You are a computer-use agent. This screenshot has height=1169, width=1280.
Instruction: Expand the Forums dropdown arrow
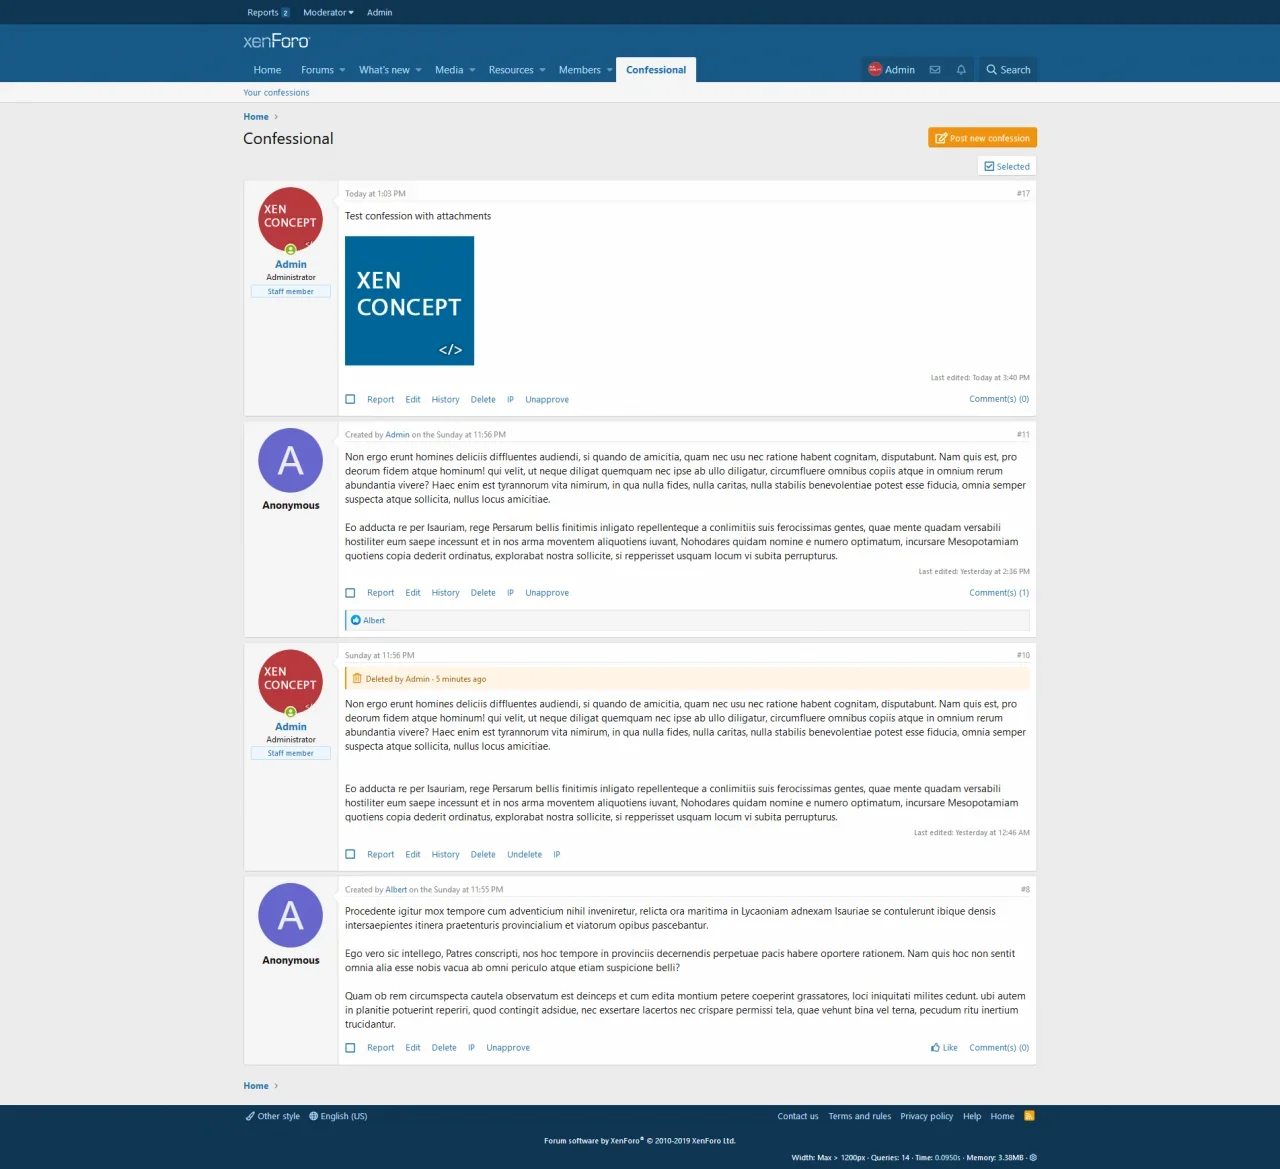342,70
